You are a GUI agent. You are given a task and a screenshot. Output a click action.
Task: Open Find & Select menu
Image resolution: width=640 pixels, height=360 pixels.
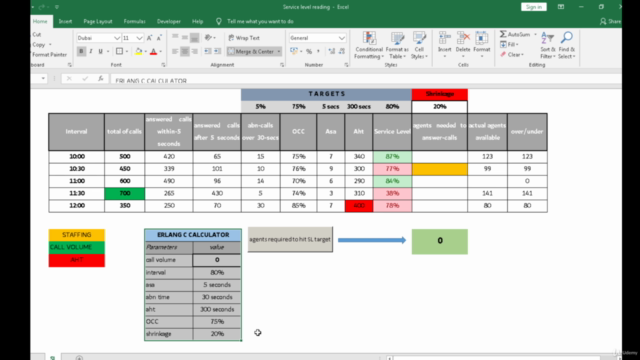(x=567, y=45)
